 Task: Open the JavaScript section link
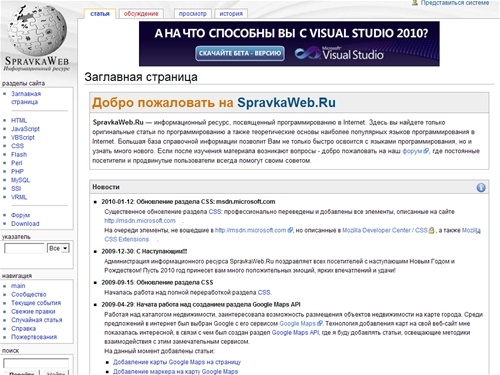(x=25, y=129)
